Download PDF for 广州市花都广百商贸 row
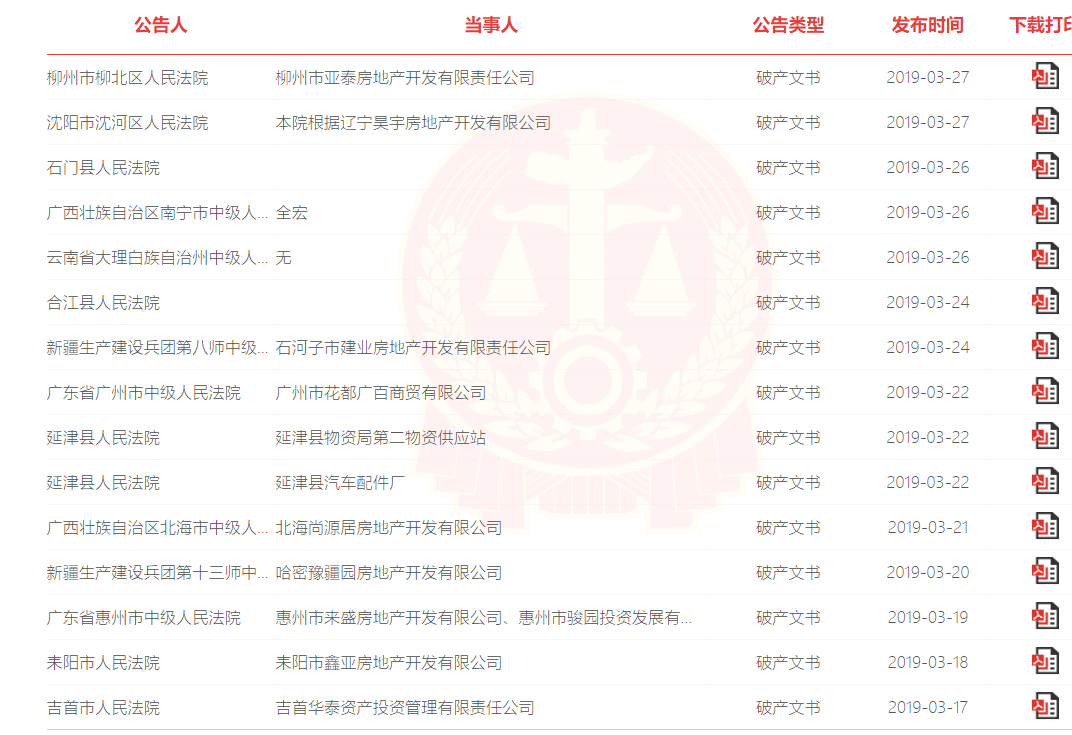The image size is (1072, 735). click(1045, 392)
